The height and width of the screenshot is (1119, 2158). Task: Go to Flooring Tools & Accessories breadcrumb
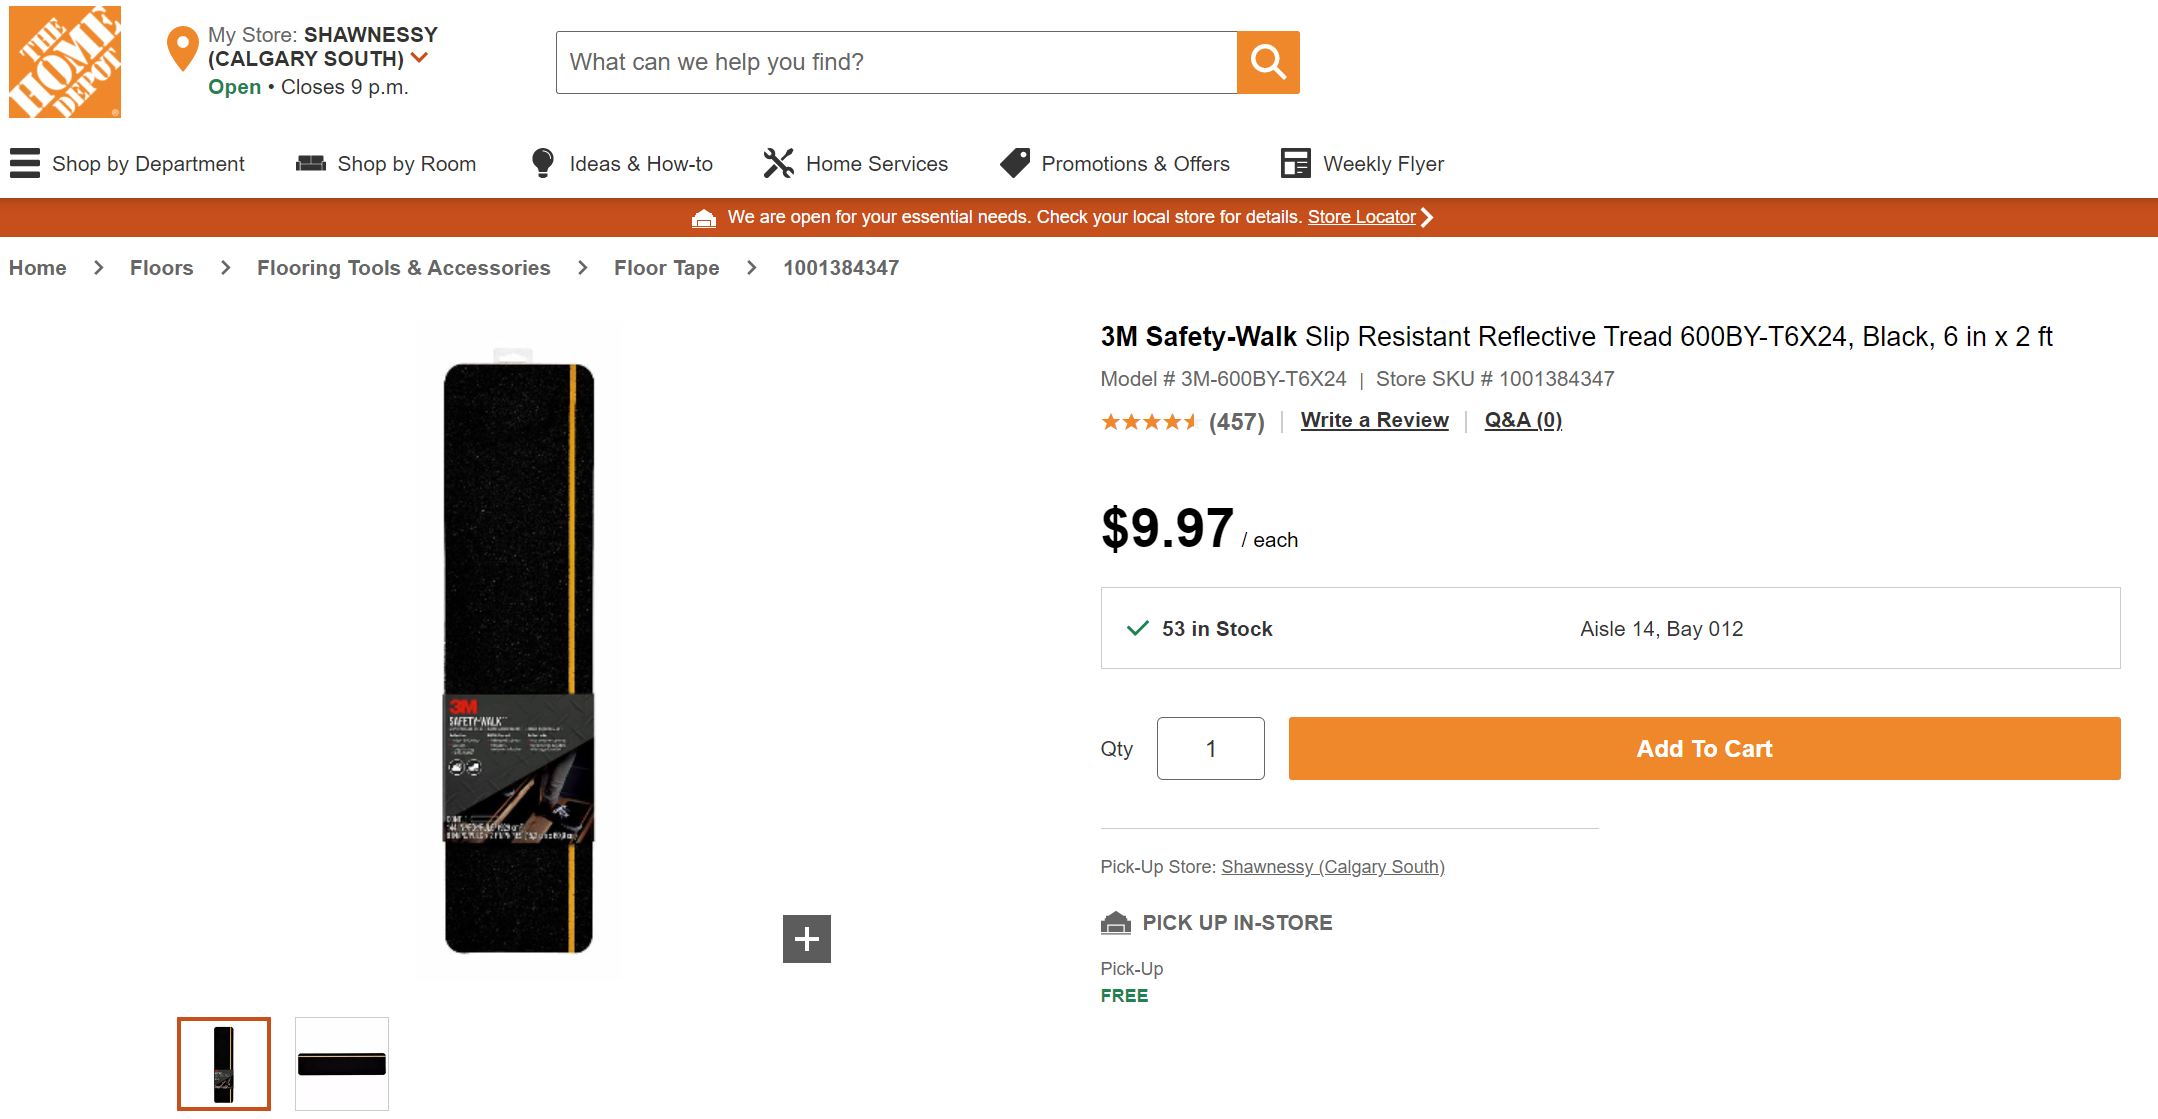tap(403, 268)
